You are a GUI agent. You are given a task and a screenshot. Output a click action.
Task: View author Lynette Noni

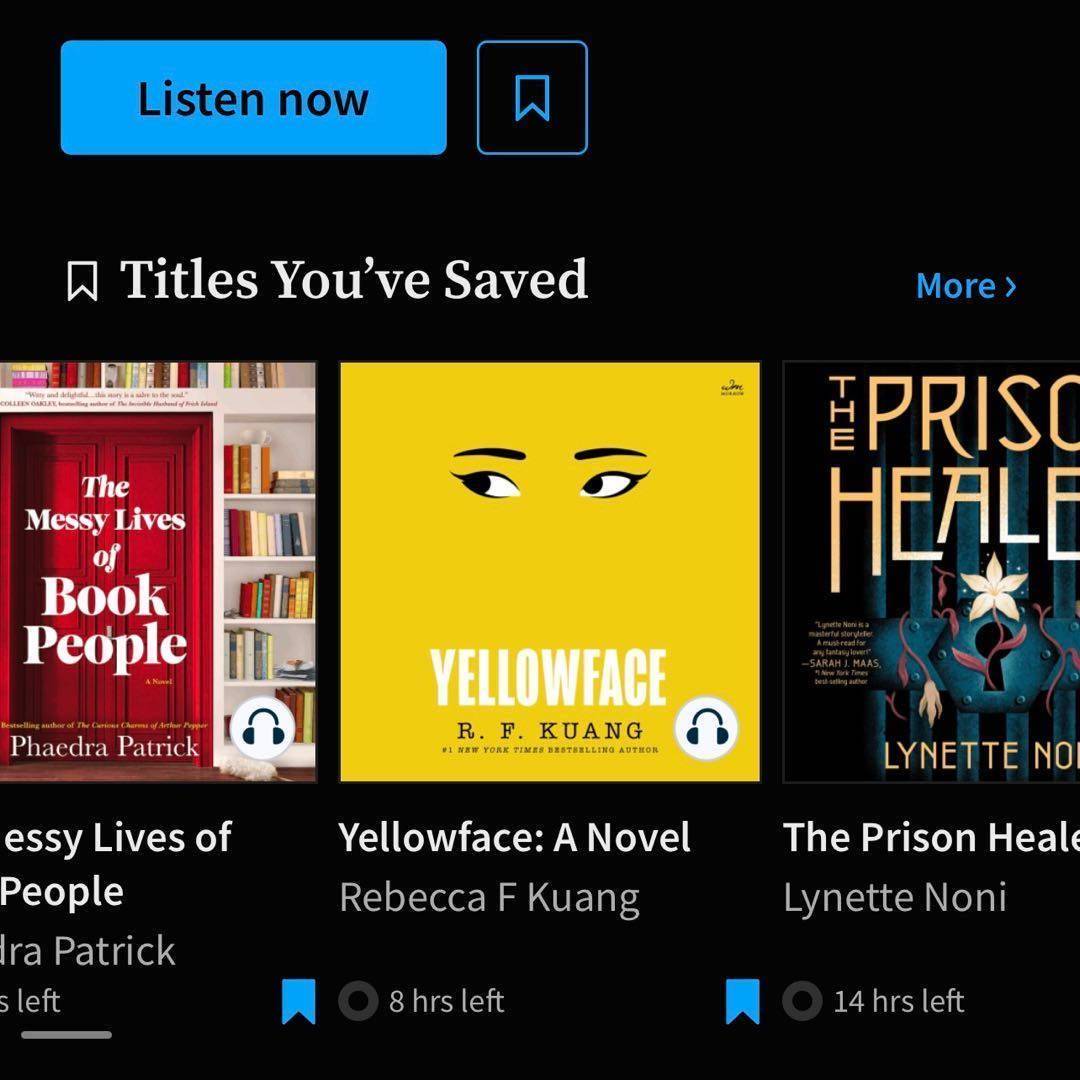click(x=894, y=897)
